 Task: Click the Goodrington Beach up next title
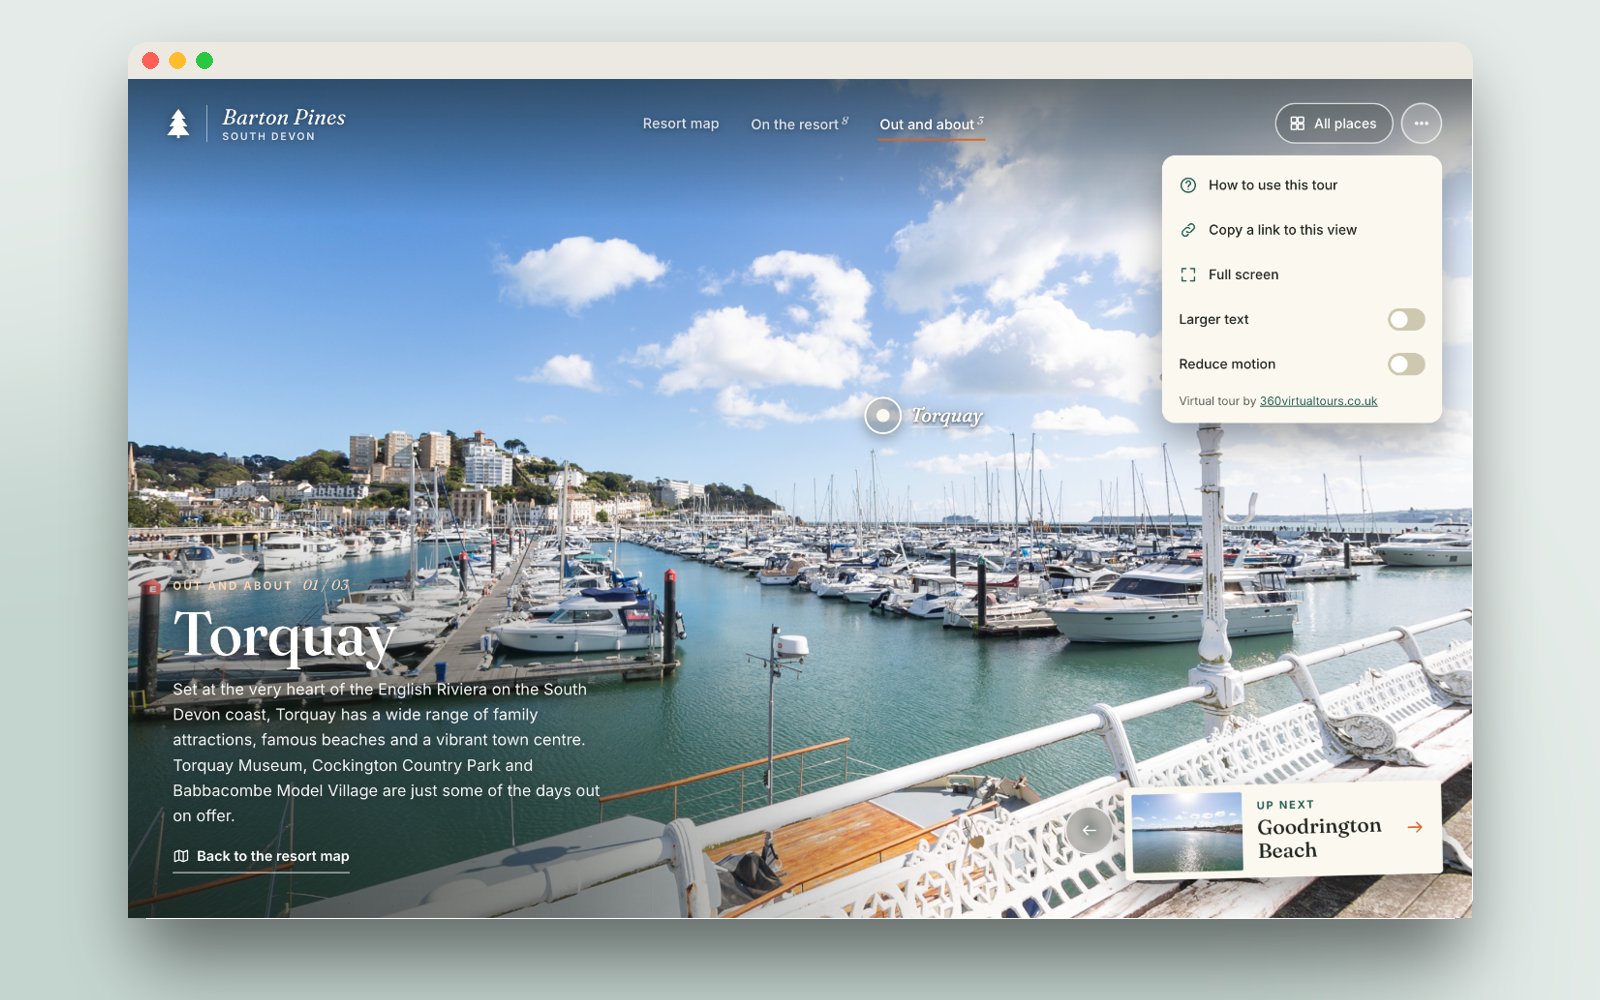click(1319, 838)
